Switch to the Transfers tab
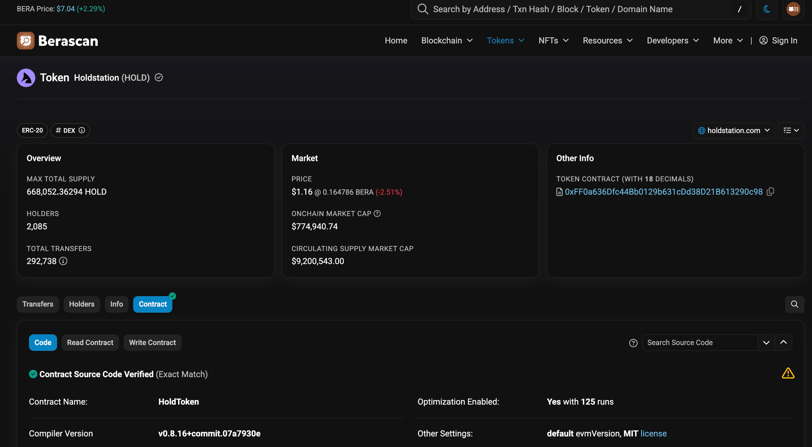Screen dimensions: 812x447 tap(38, 304)
